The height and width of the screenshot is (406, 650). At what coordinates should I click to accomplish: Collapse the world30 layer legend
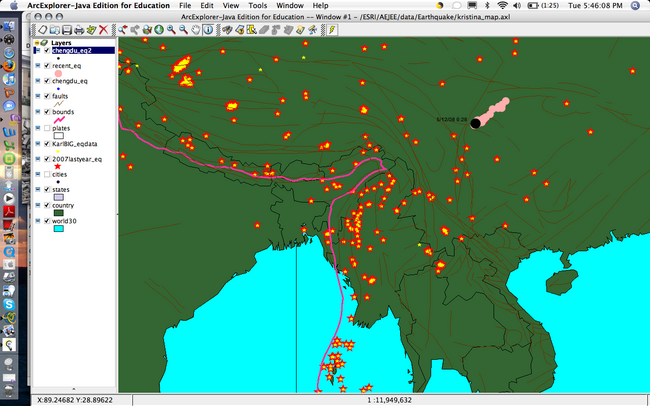[x=38, y=219]
